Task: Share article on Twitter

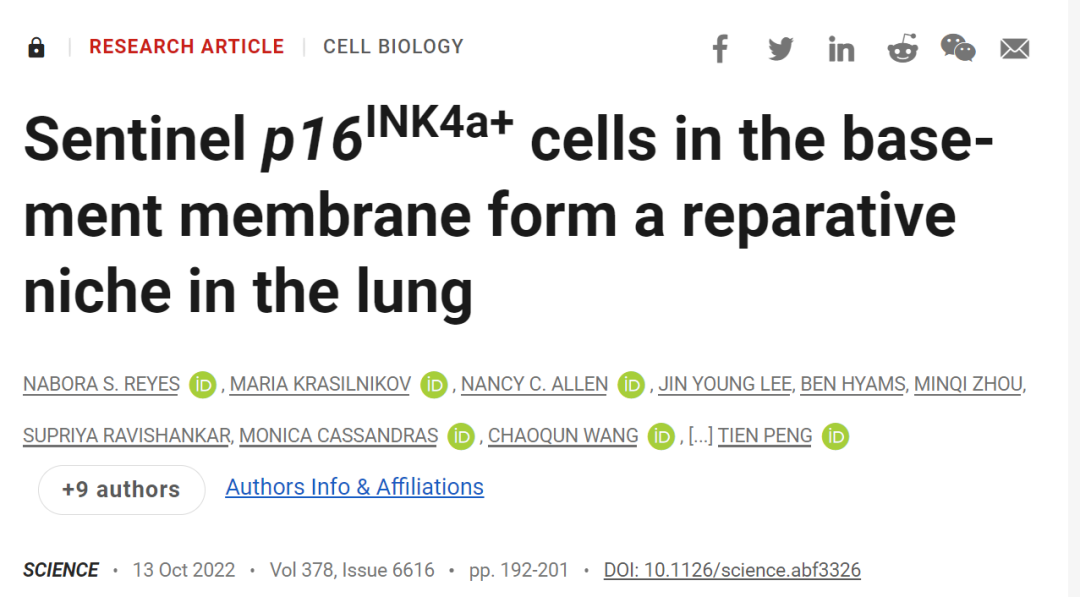Action: pos(781,48)
